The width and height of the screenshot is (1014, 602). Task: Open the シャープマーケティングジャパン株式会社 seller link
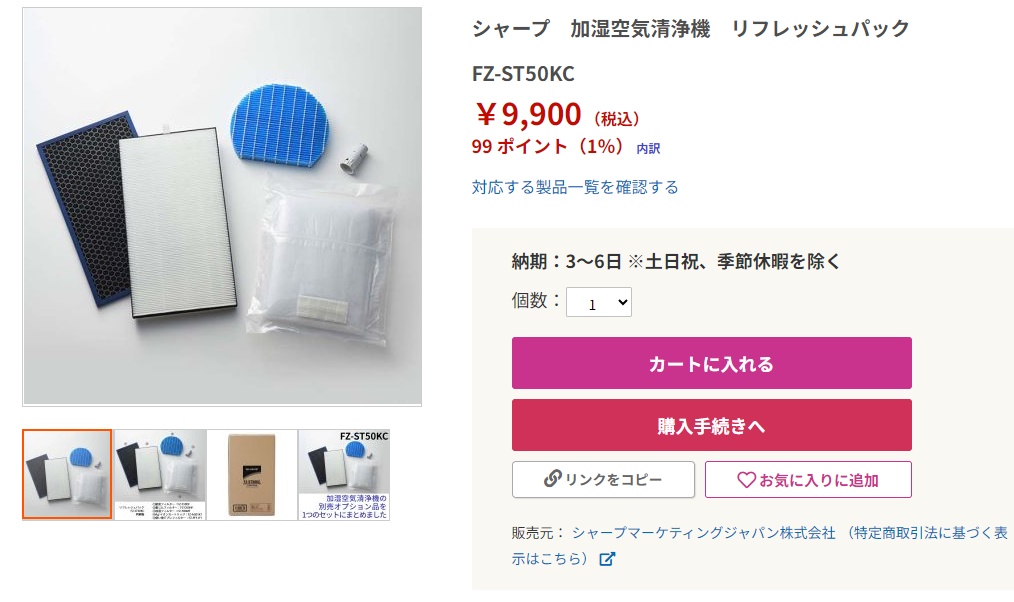coord(704,533)
